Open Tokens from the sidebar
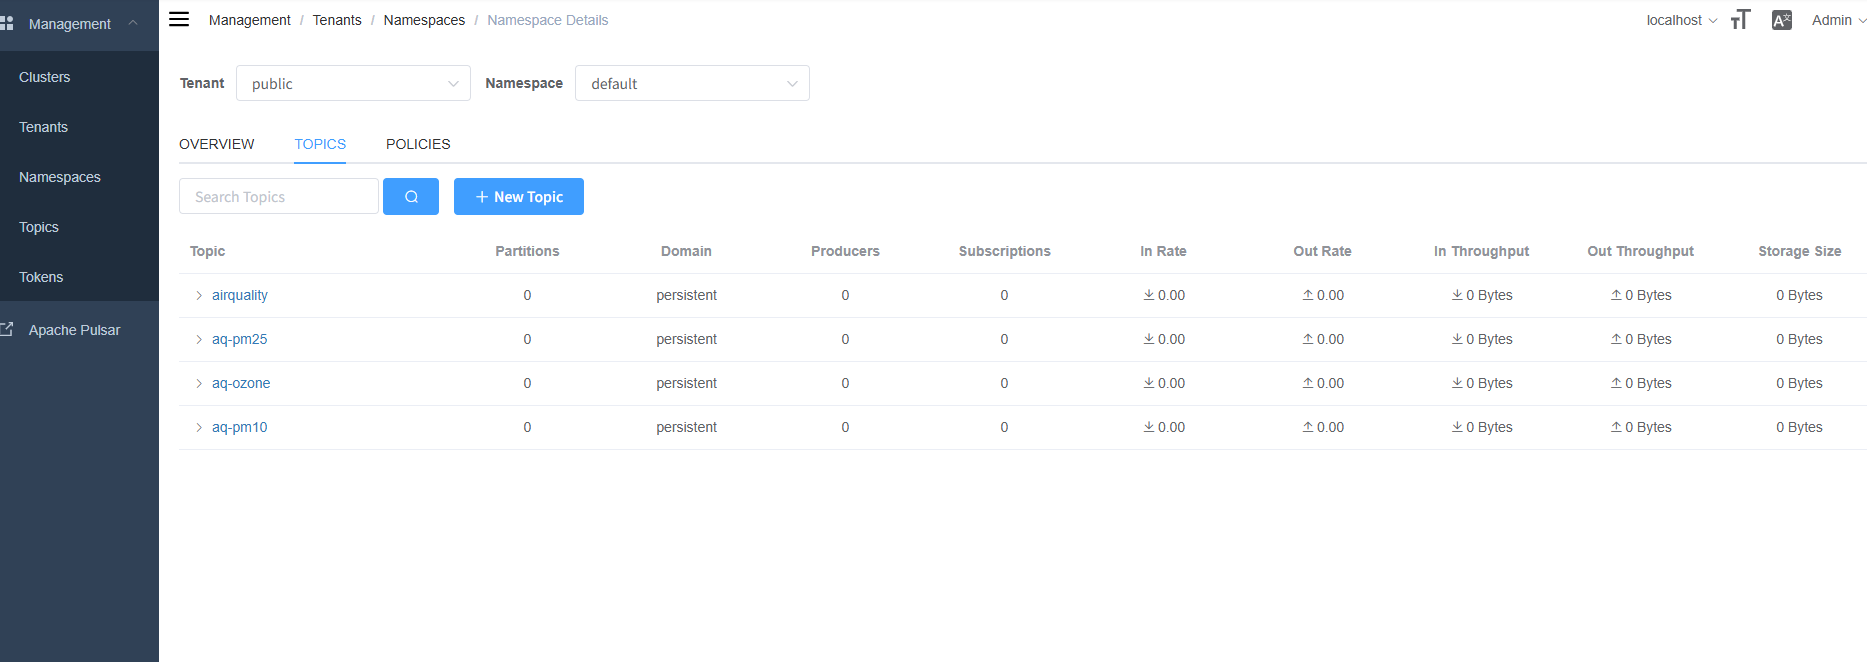 point(41,277)
